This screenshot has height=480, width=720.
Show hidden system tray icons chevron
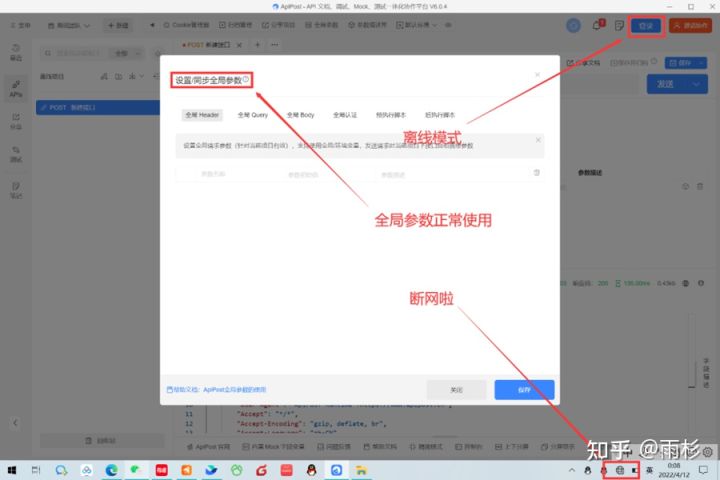coord(572,470)
